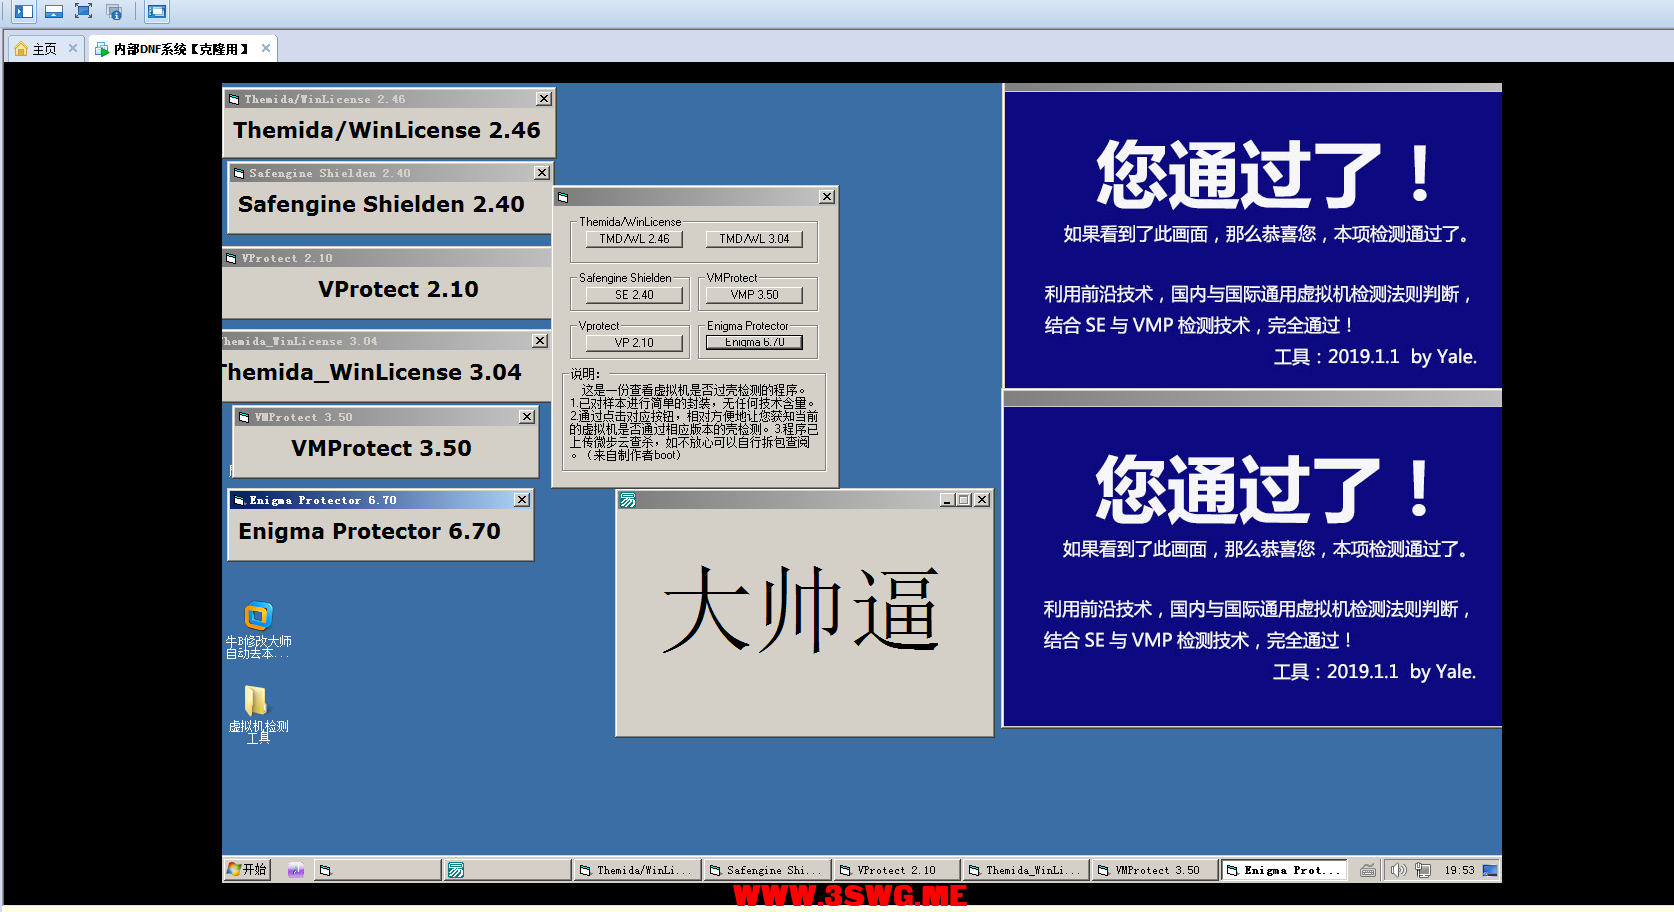Click the volume speaker tray icon
This screenshot has height=912, width=1674.
(x=1398, y=870)
